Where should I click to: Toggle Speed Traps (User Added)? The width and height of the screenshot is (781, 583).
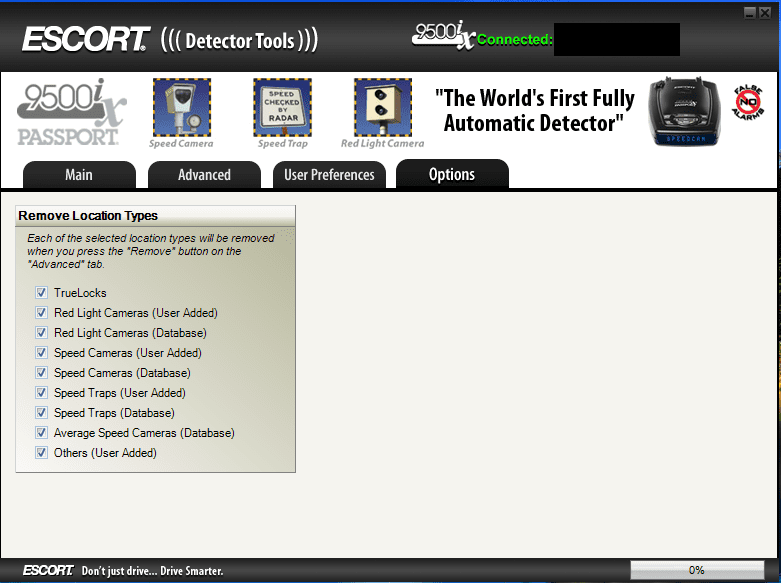point(41,393)
